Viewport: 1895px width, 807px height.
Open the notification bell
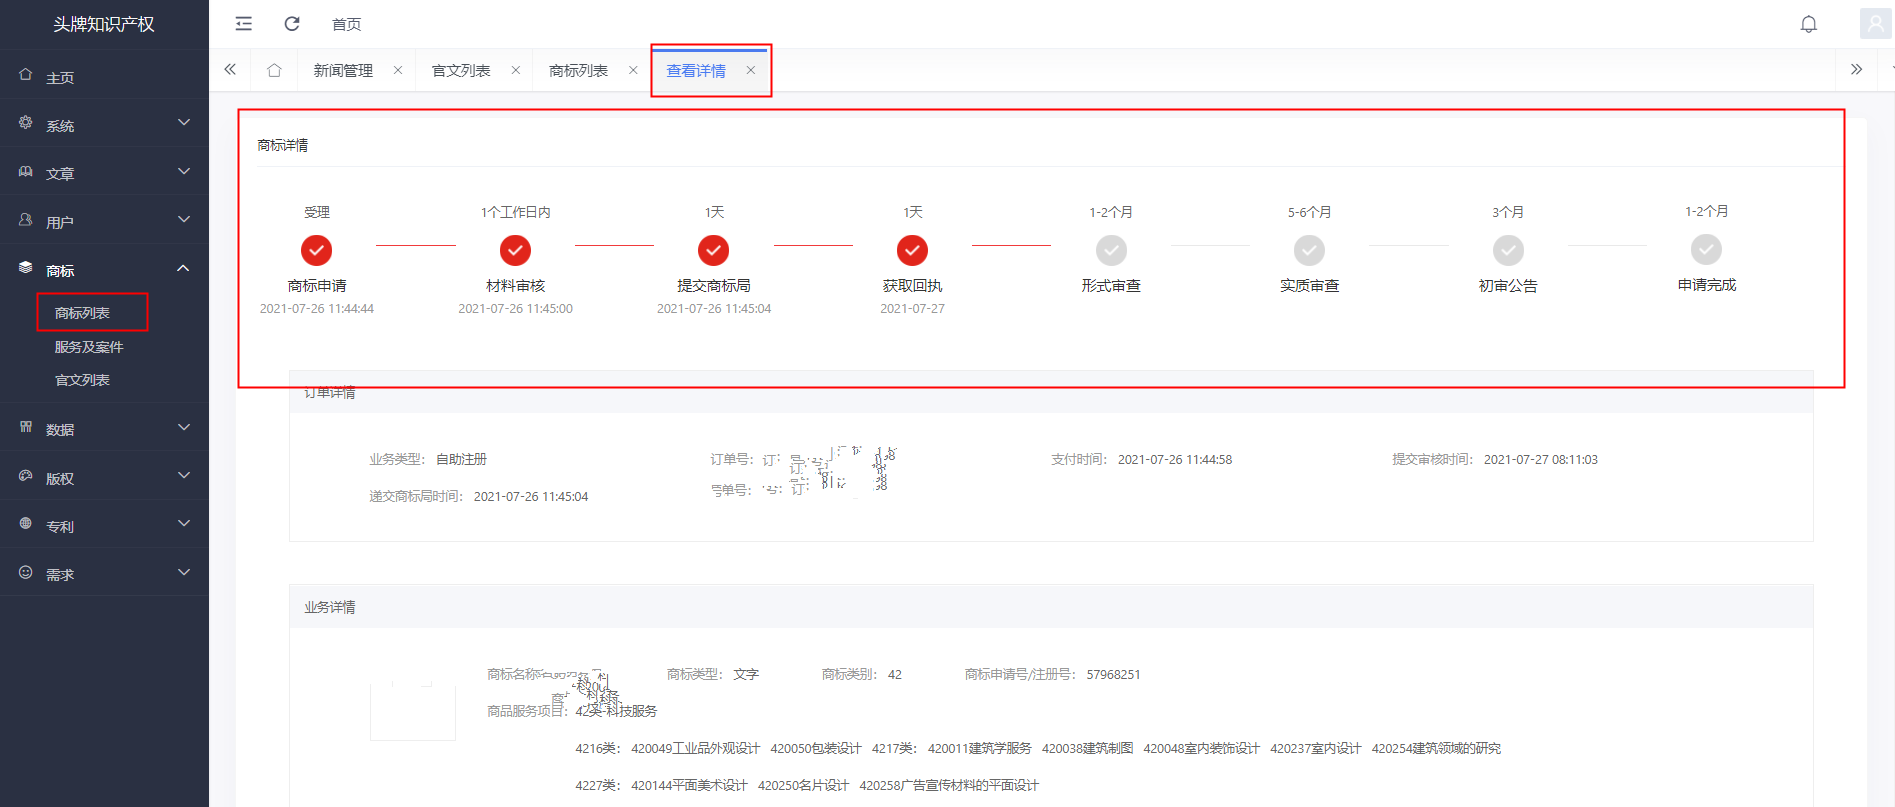(1809, 24)
